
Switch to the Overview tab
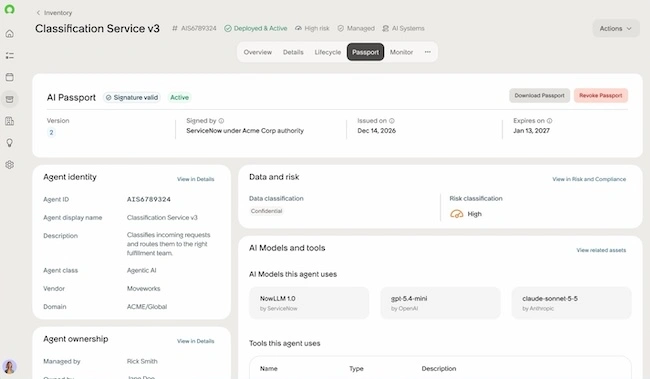click(x=257, y=52)
